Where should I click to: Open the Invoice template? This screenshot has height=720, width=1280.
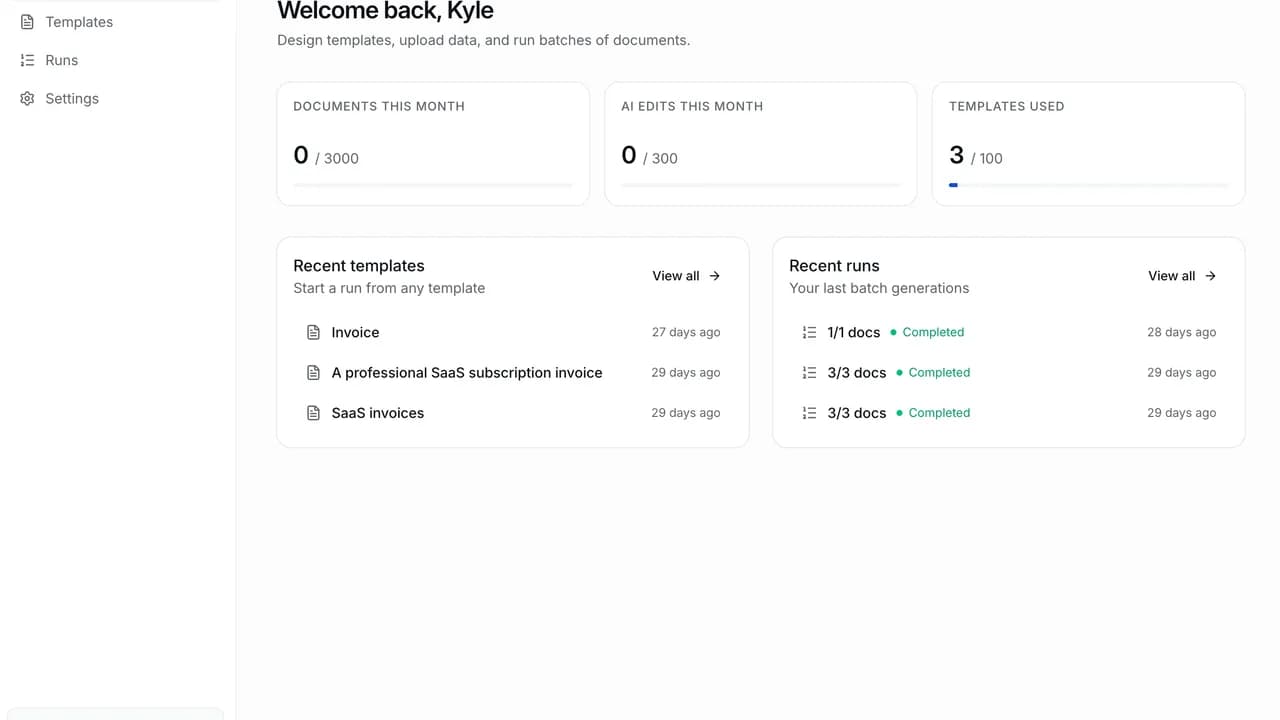(x=513, y=332)
